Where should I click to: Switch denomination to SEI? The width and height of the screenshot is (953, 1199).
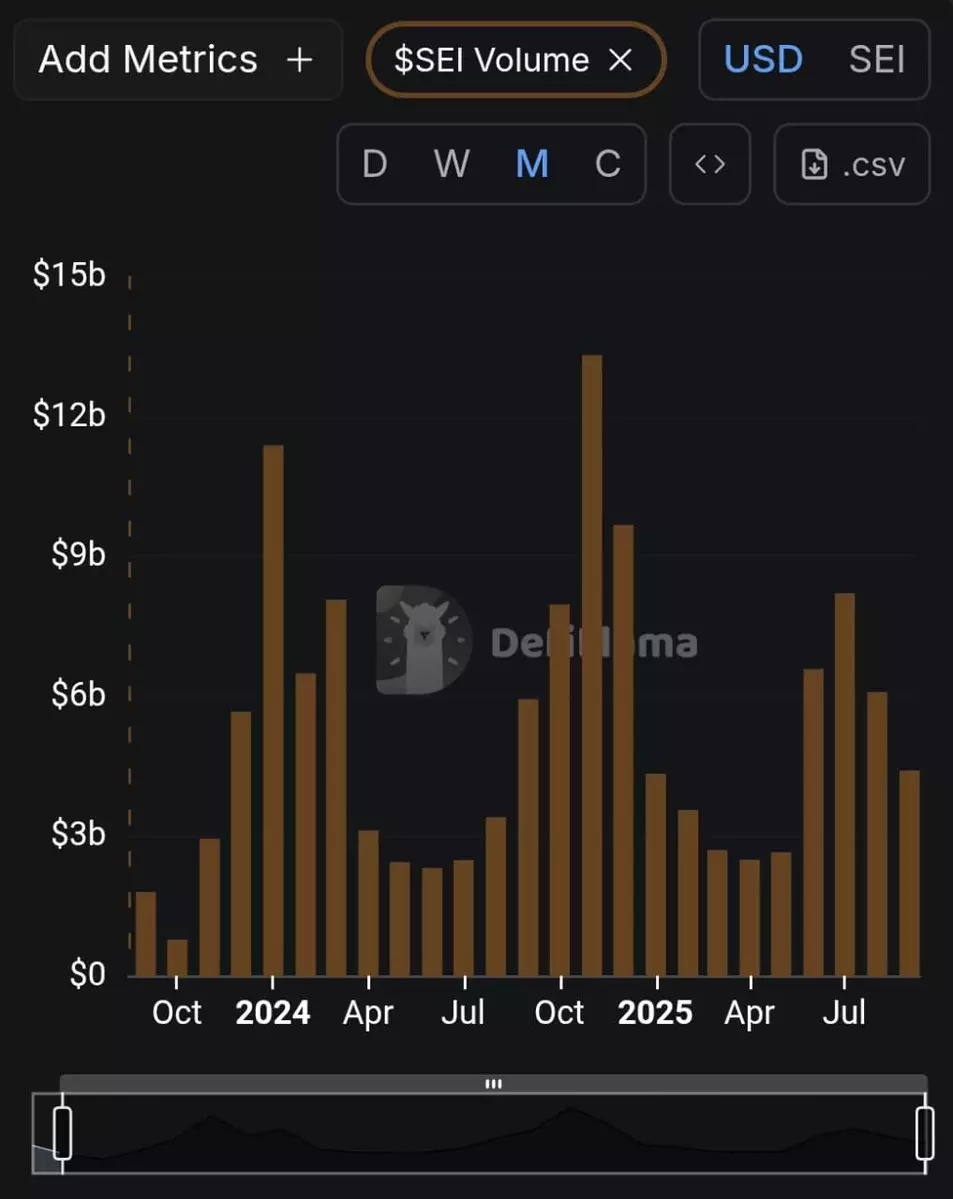point(877,60)
